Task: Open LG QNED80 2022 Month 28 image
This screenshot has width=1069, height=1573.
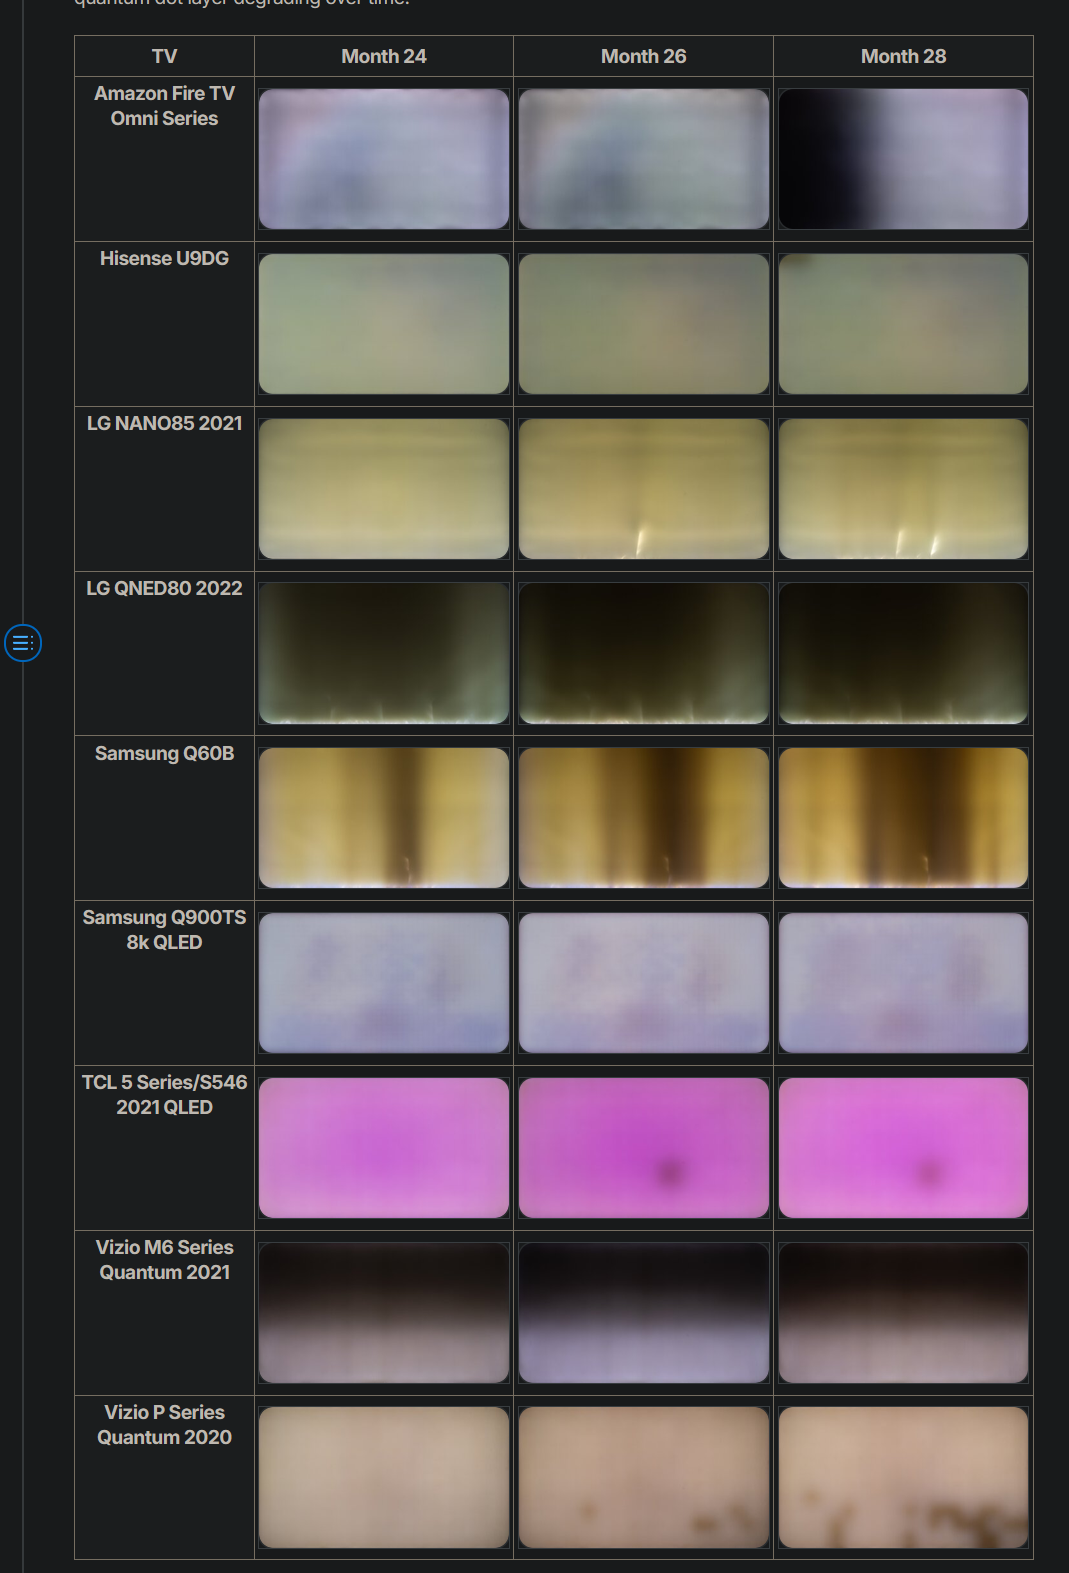Action: pos(903,654)
